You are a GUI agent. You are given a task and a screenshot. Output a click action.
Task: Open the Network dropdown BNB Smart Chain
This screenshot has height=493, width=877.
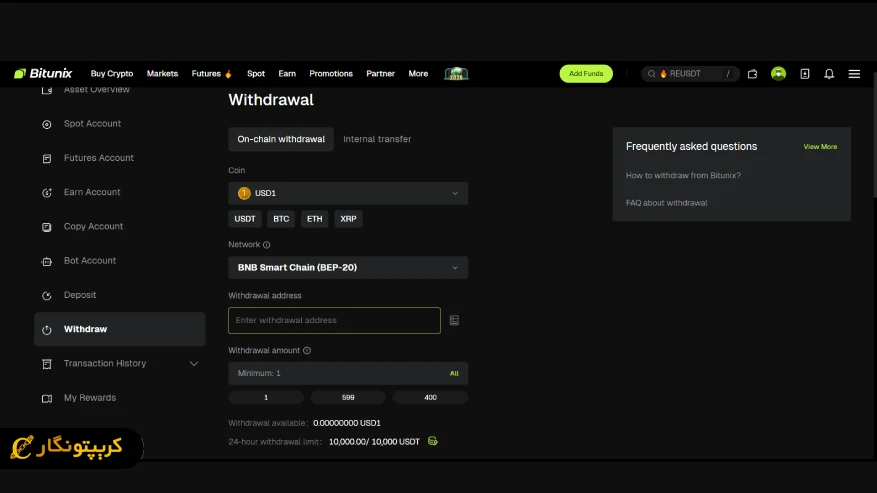click(348, 267)
